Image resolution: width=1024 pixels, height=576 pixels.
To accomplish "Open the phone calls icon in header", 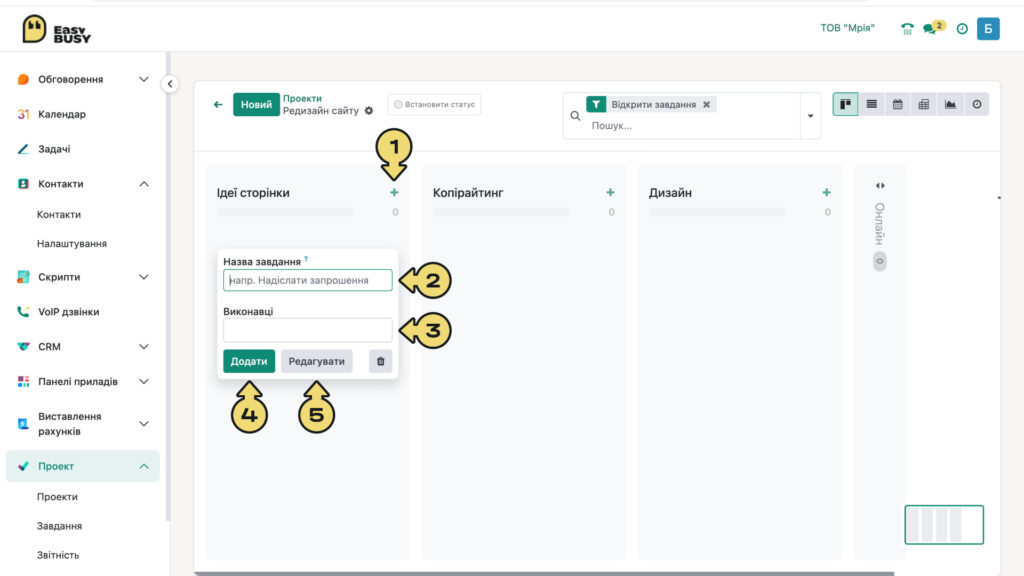I will point(907,29).
